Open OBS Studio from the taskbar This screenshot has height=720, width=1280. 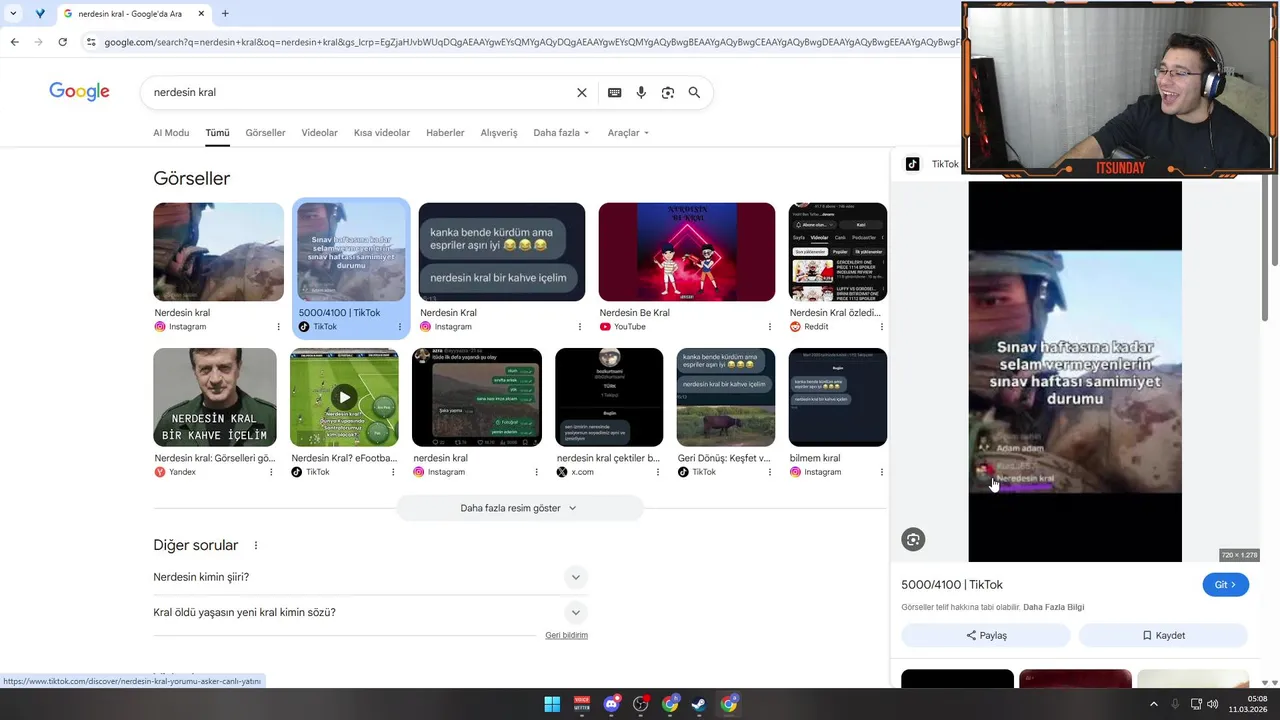click(x=641, y=704)
